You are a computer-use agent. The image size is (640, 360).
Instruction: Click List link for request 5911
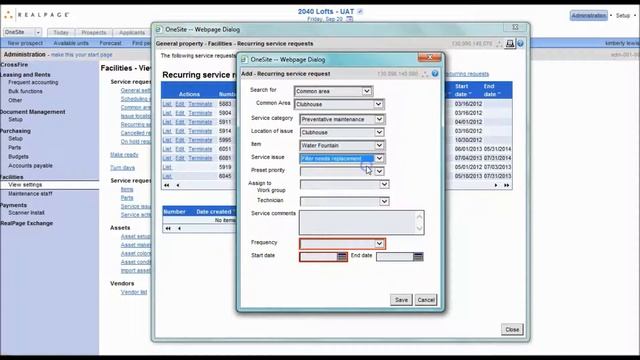(167, 122)
